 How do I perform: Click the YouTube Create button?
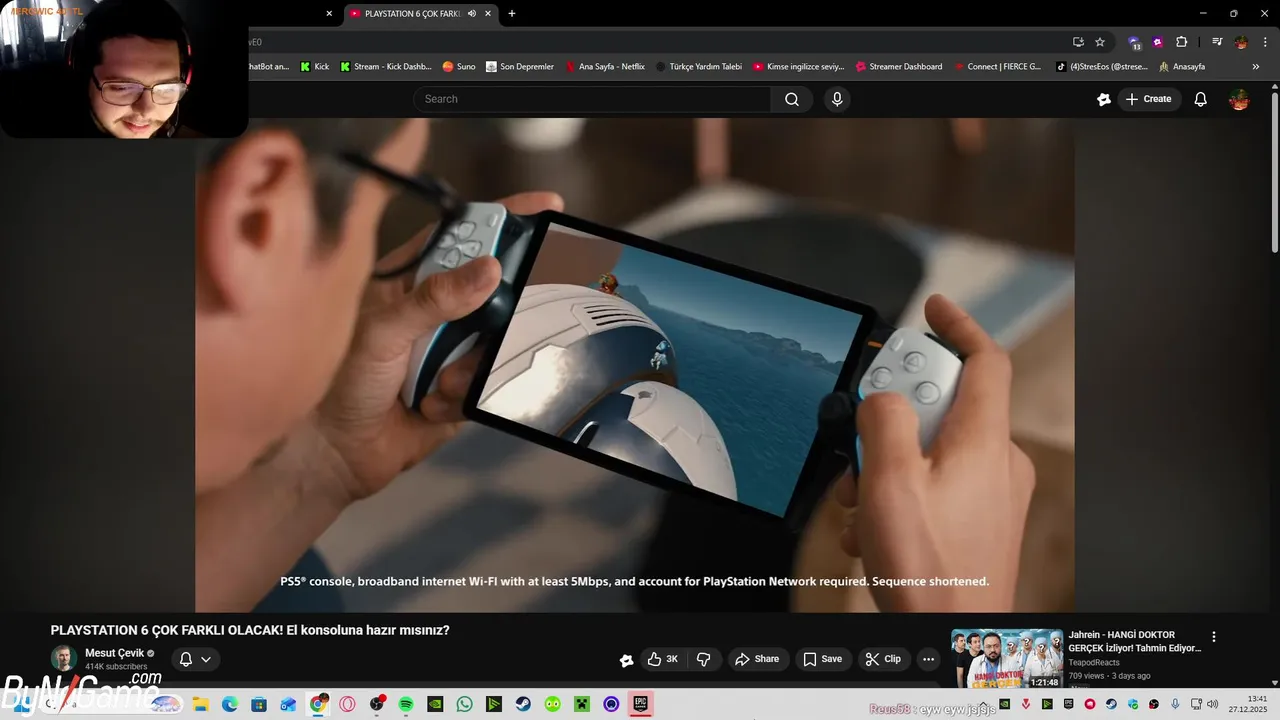(x=1148, y=99)
